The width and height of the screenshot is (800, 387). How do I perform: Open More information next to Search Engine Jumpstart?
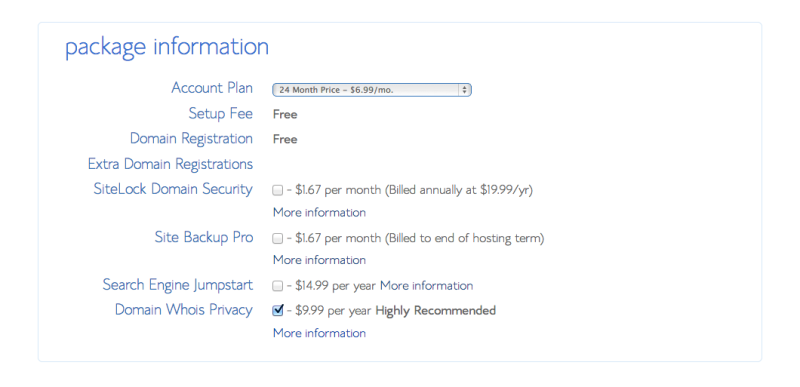coord(427,286)
